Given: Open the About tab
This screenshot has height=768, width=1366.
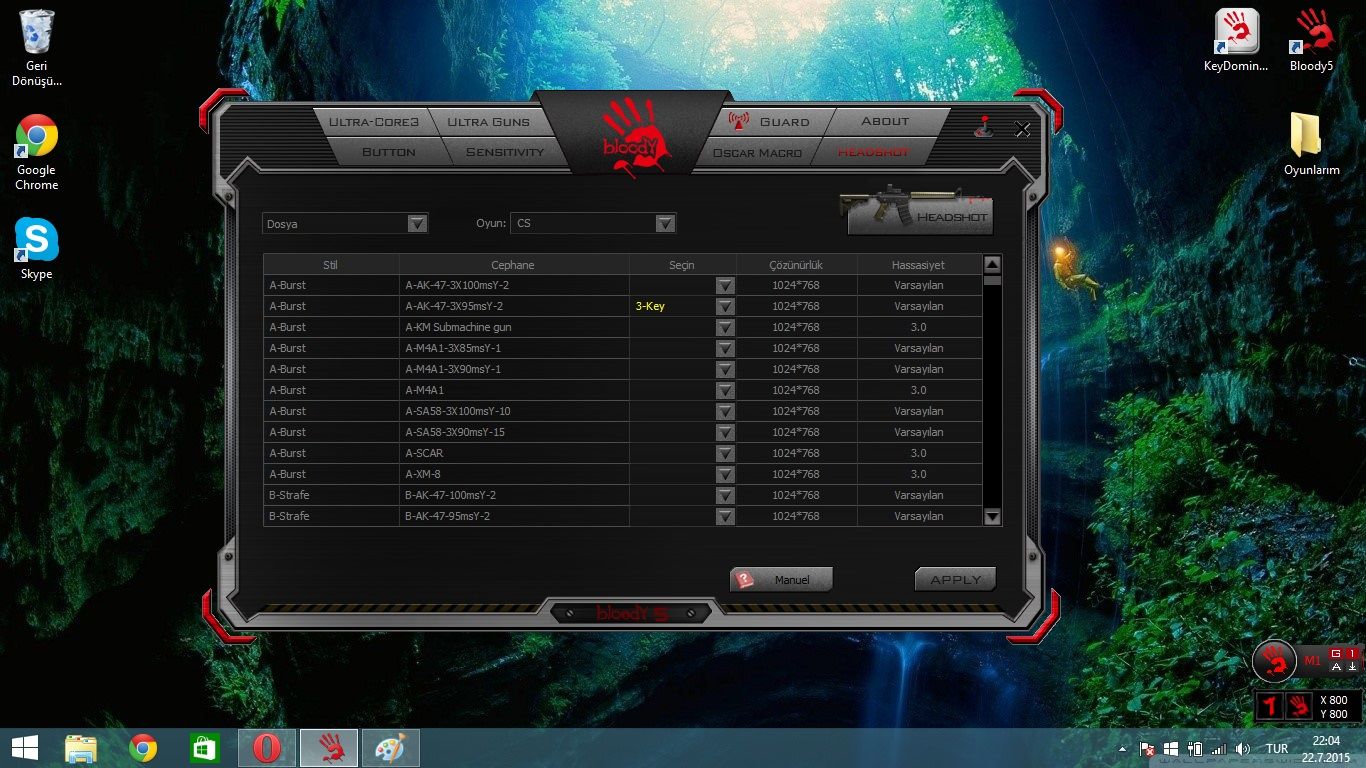Looking at the screenshot, I should pos(886,122).
